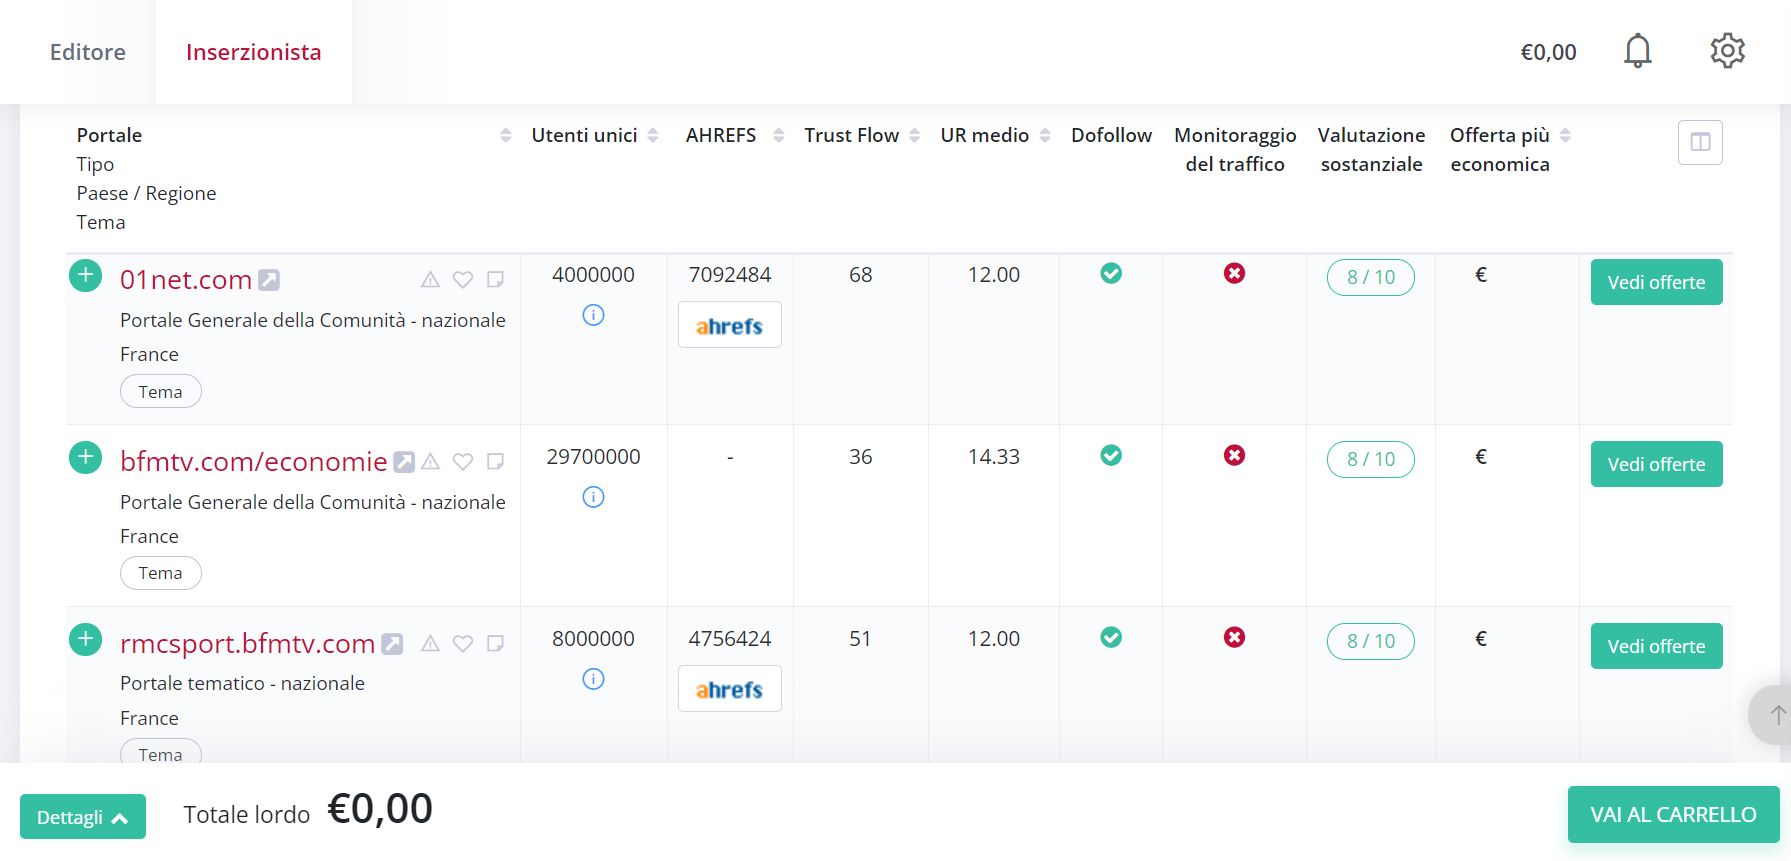Switch to the Editore tab

[x=88, y=52]
